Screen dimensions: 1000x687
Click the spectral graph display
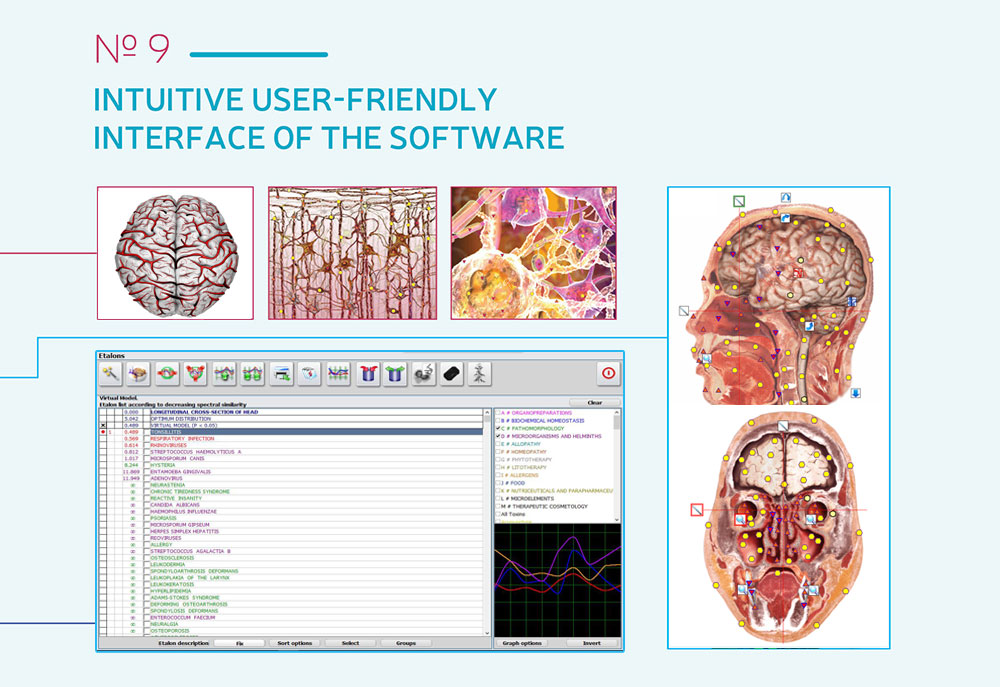[x=558, y=580]
